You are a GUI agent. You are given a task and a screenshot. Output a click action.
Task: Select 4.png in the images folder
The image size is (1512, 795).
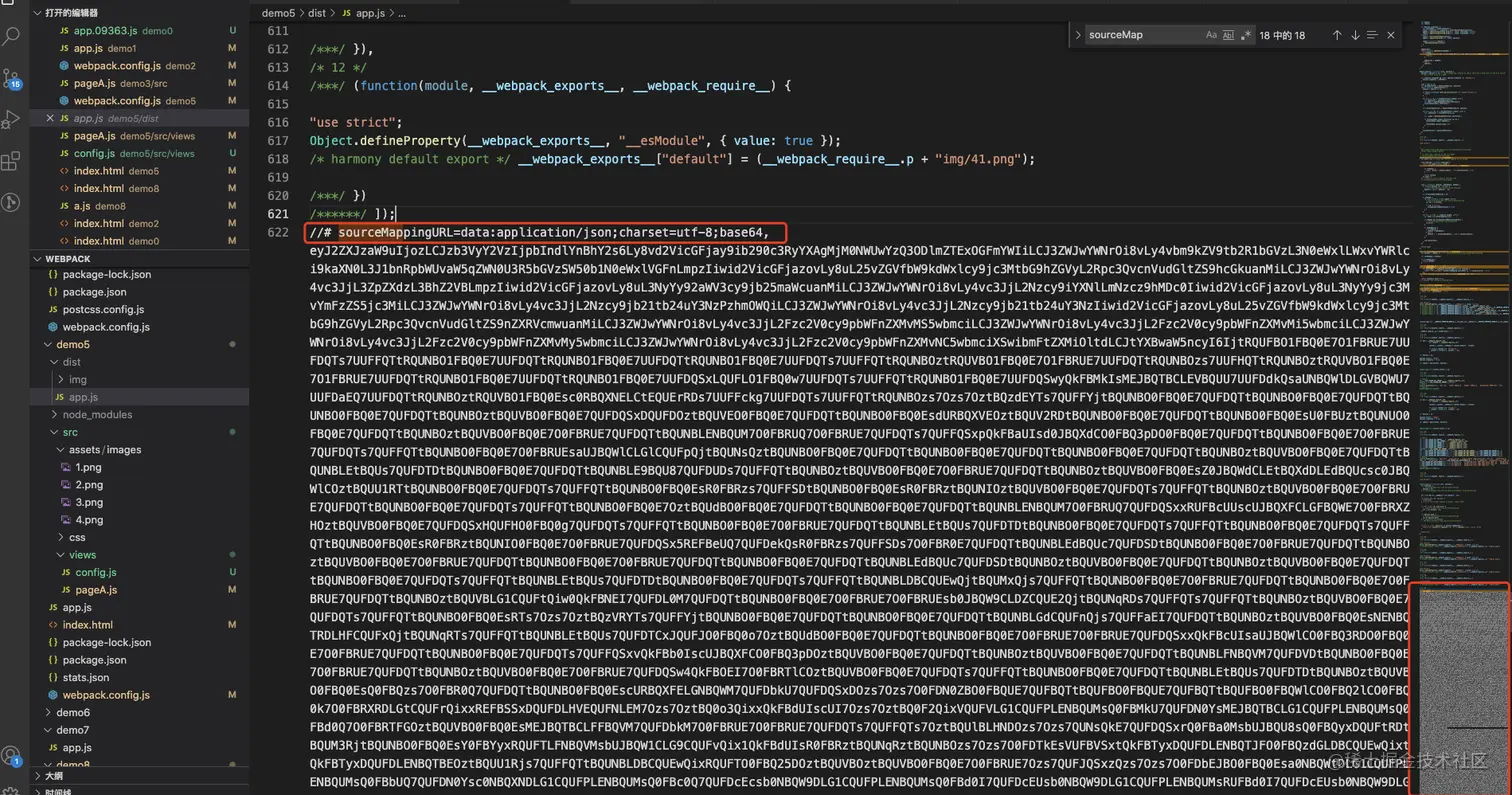tap(140, 520)
